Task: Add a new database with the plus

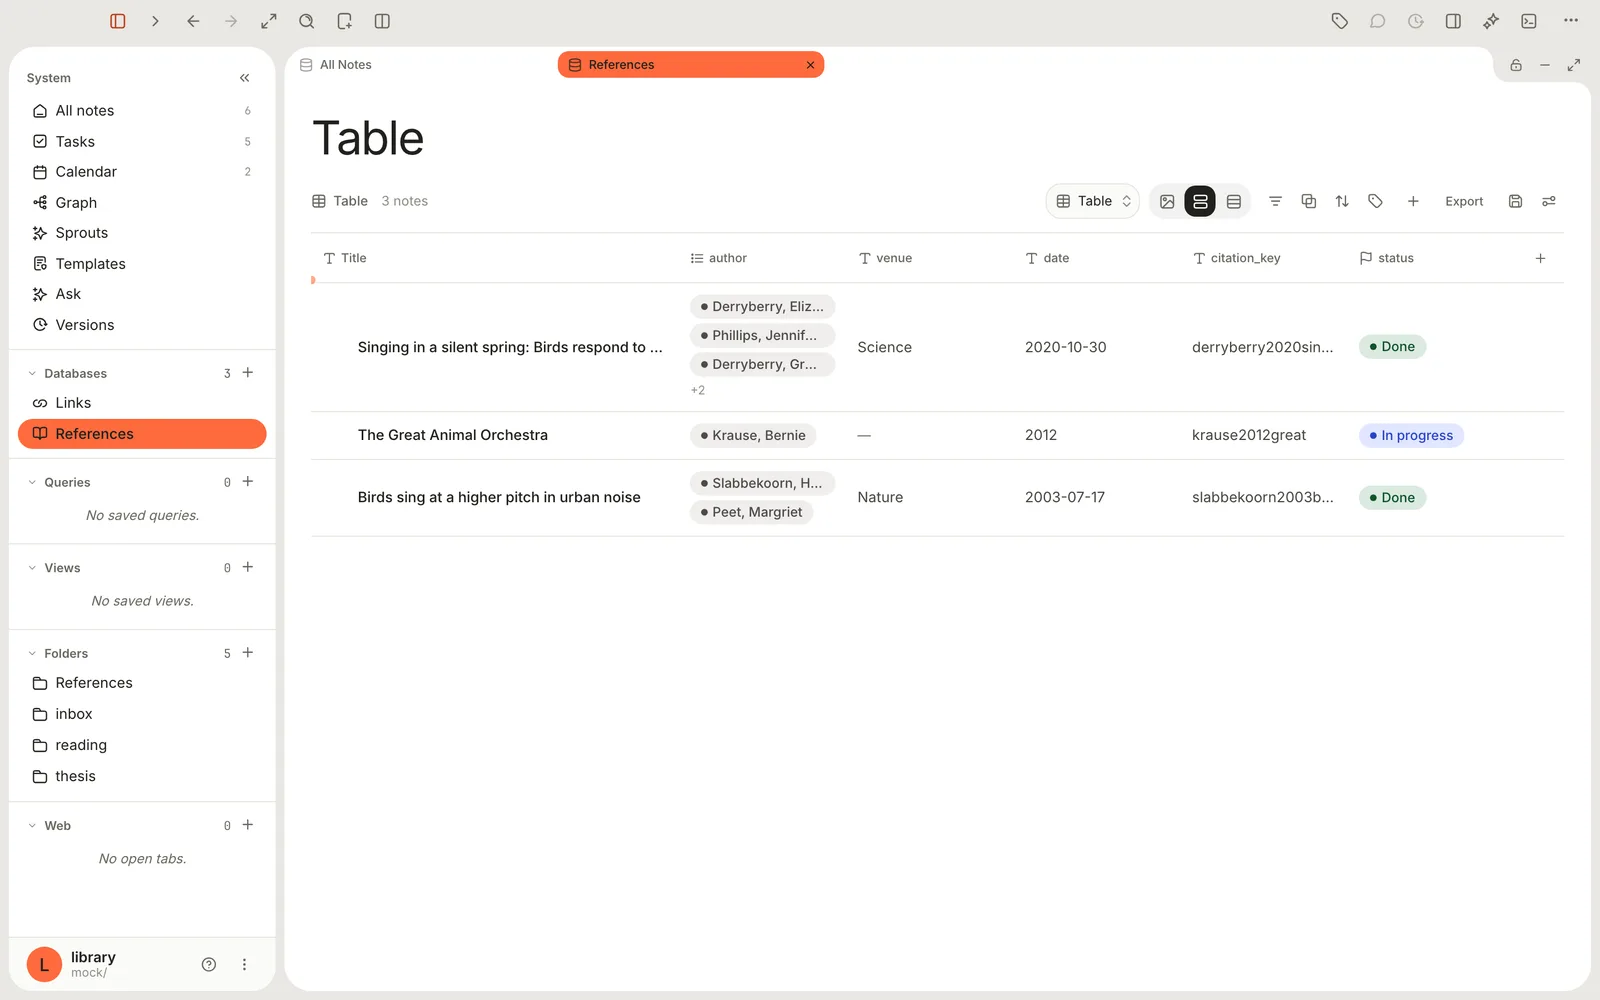Action: coord(248,373)
